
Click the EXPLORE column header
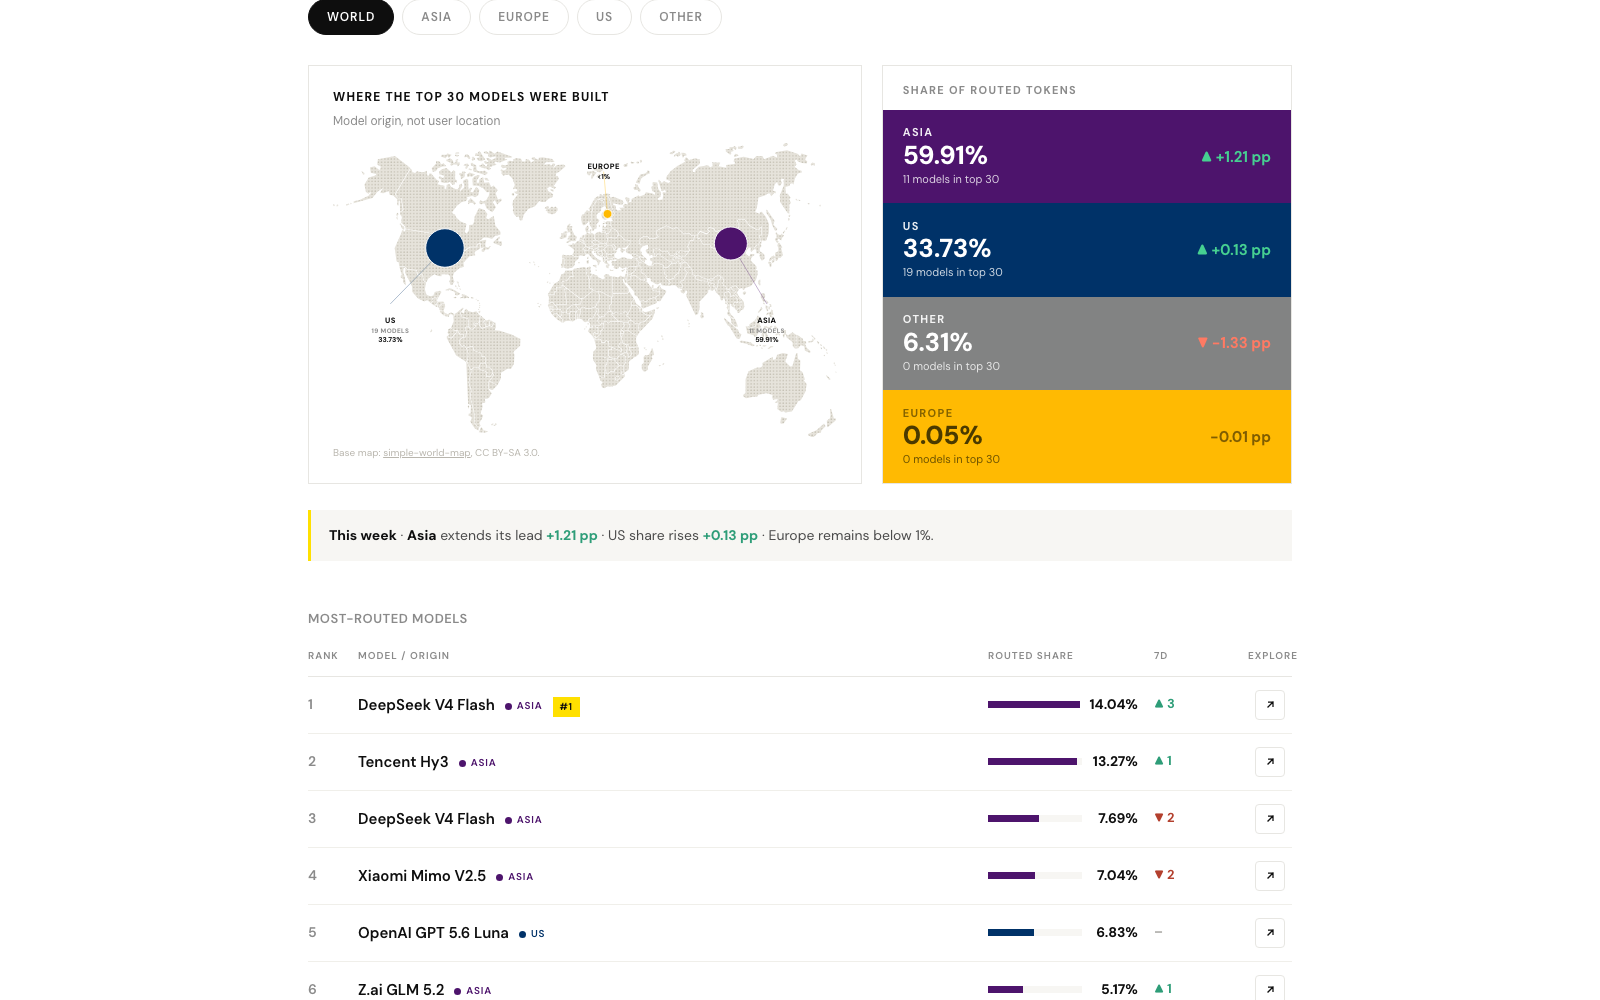1272,656
